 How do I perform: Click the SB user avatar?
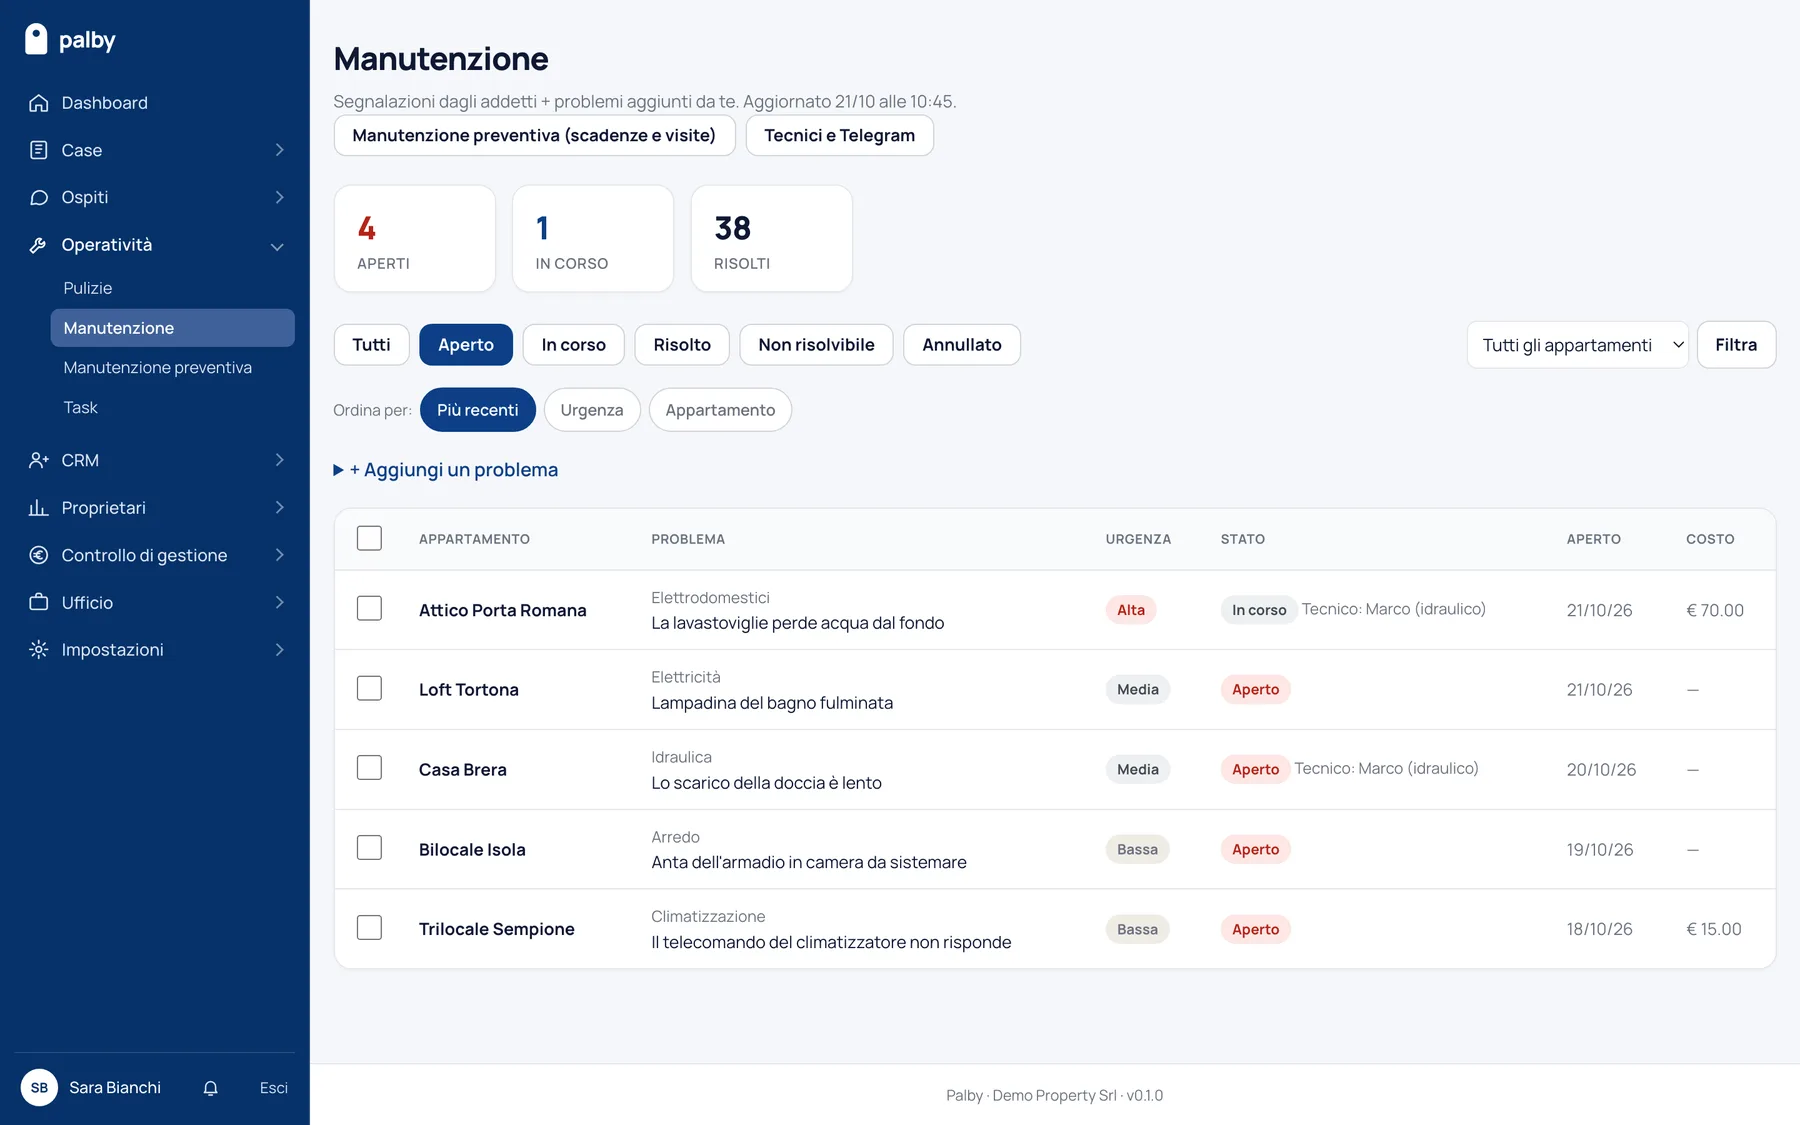tap(39, 1088)
